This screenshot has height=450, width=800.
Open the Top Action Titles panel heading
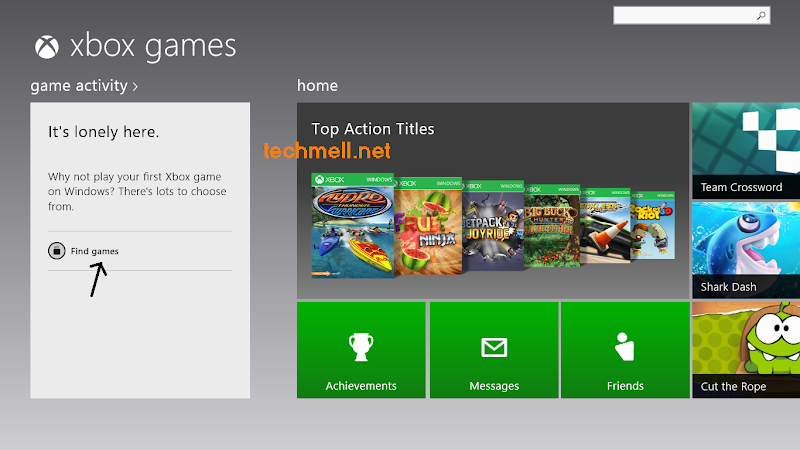click(372, 129)
